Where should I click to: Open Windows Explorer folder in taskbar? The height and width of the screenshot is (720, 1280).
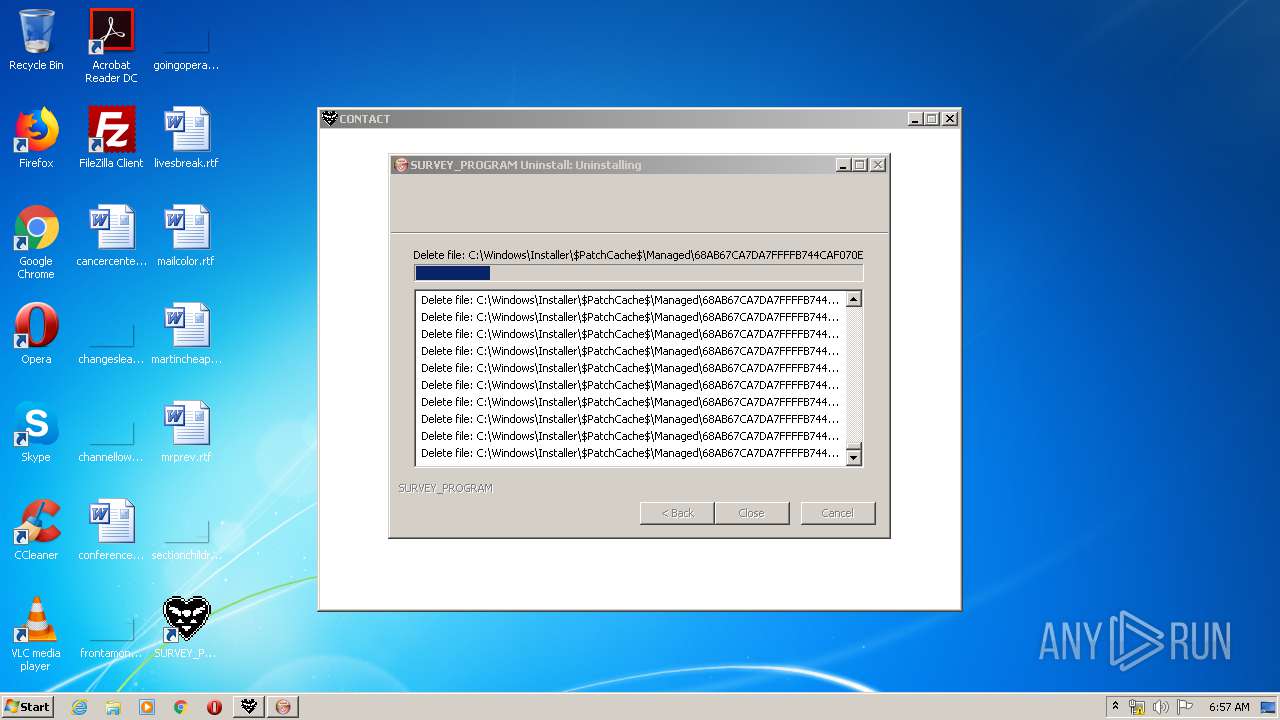(x=113, y=707)
